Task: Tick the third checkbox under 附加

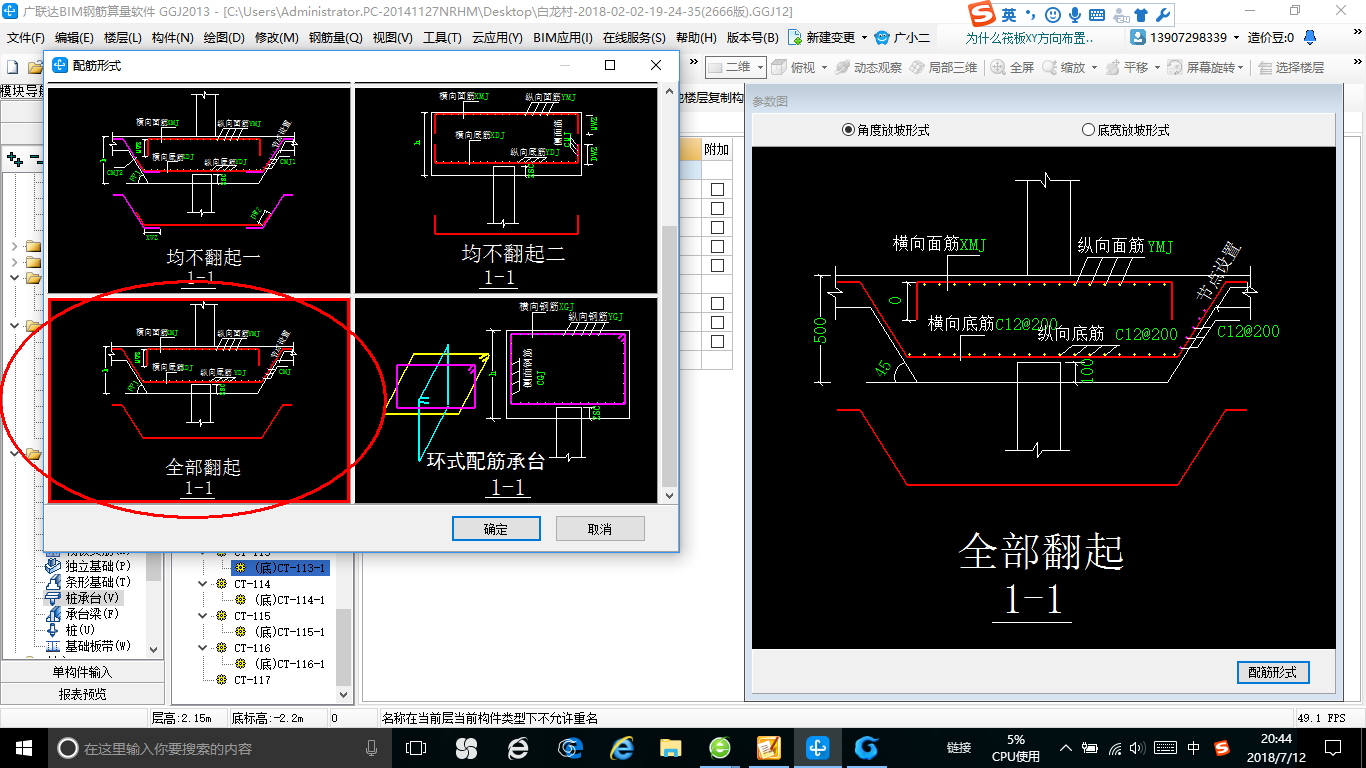Action: pos(717,228)
